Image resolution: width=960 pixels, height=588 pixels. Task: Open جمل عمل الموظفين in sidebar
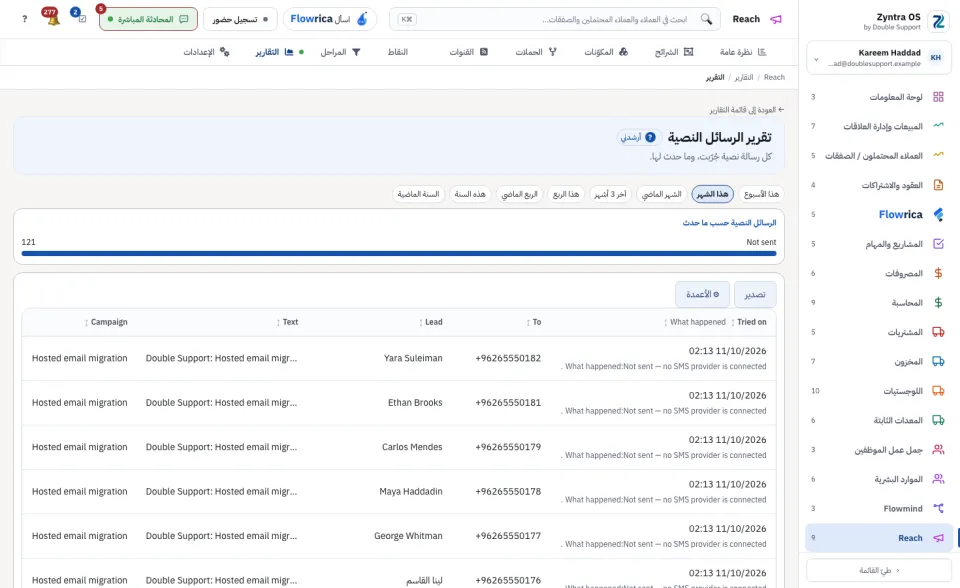click(877, 450)
